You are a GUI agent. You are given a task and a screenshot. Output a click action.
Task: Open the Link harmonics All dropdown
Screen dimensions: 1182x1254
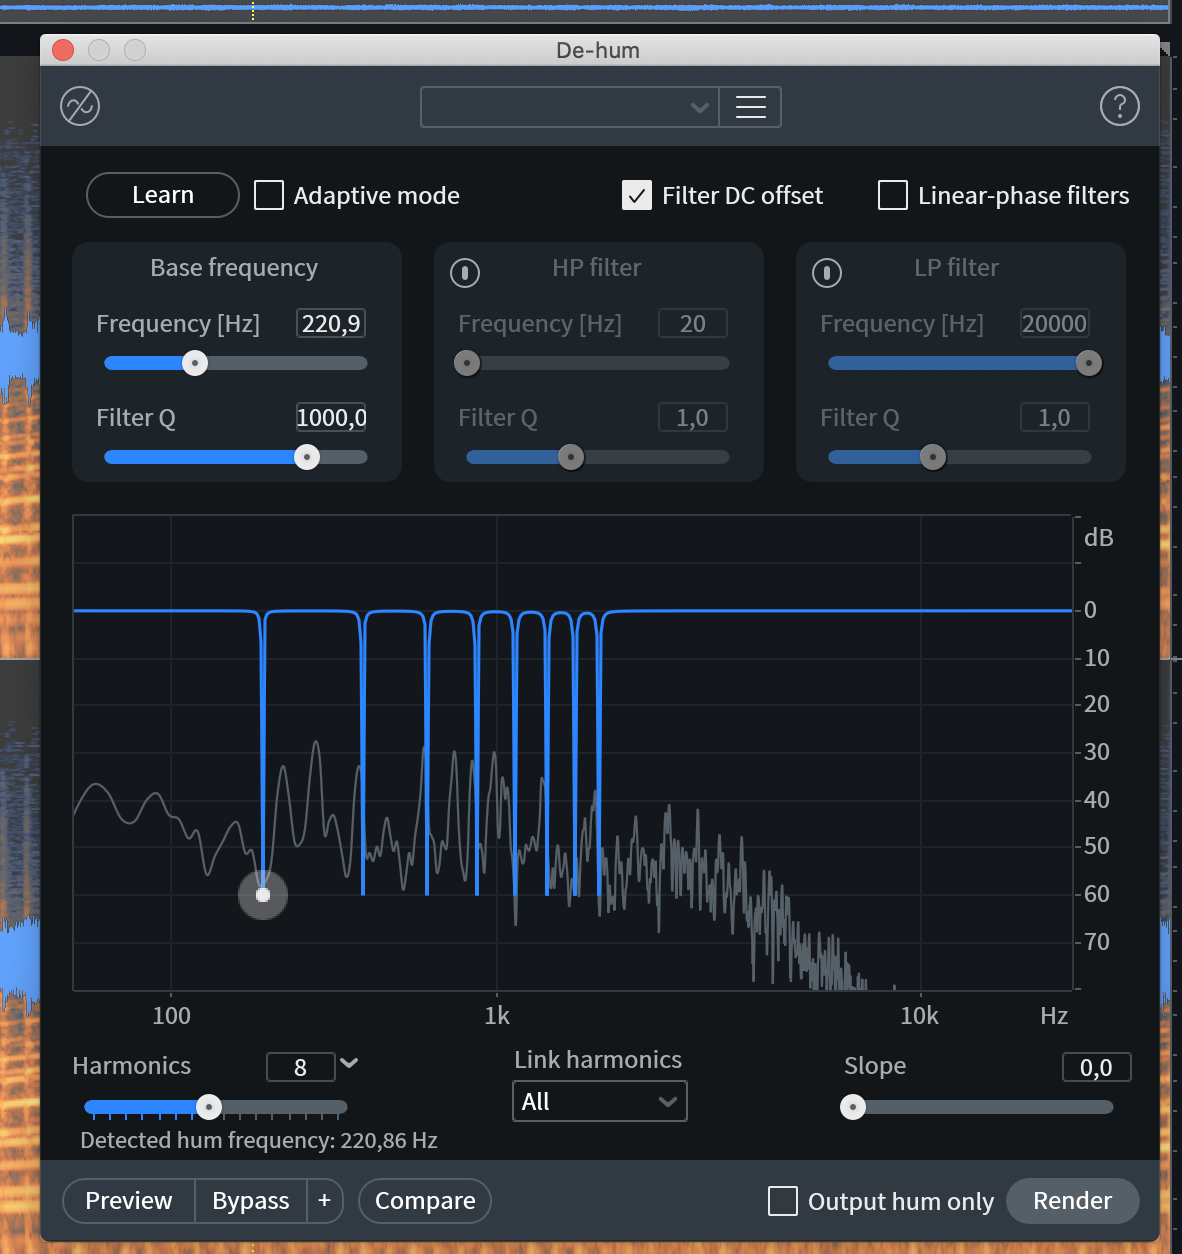coord(599,1101)
